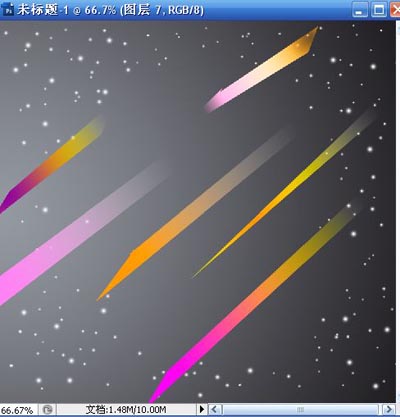
Task: Click the orange-pink meteor at top right
Action: (262, 70)
